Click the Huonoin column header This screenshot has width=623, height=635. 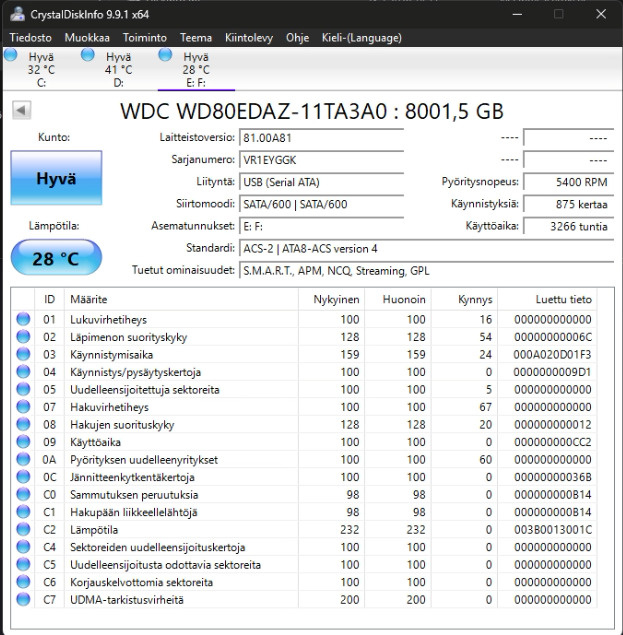click(398, 299)
